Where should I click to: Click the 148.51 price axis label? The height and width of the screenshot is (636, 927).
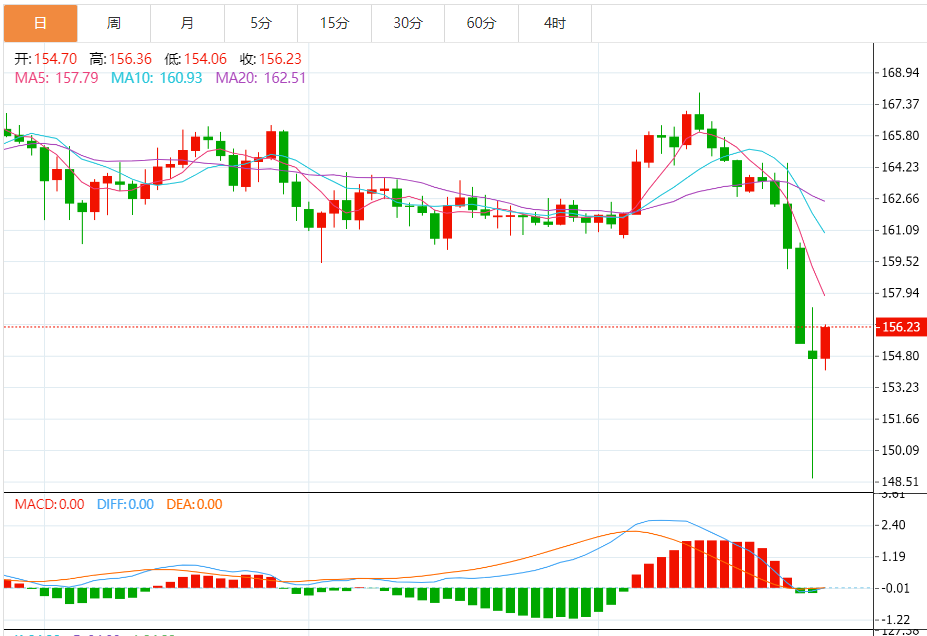click(x=900, y=482)
